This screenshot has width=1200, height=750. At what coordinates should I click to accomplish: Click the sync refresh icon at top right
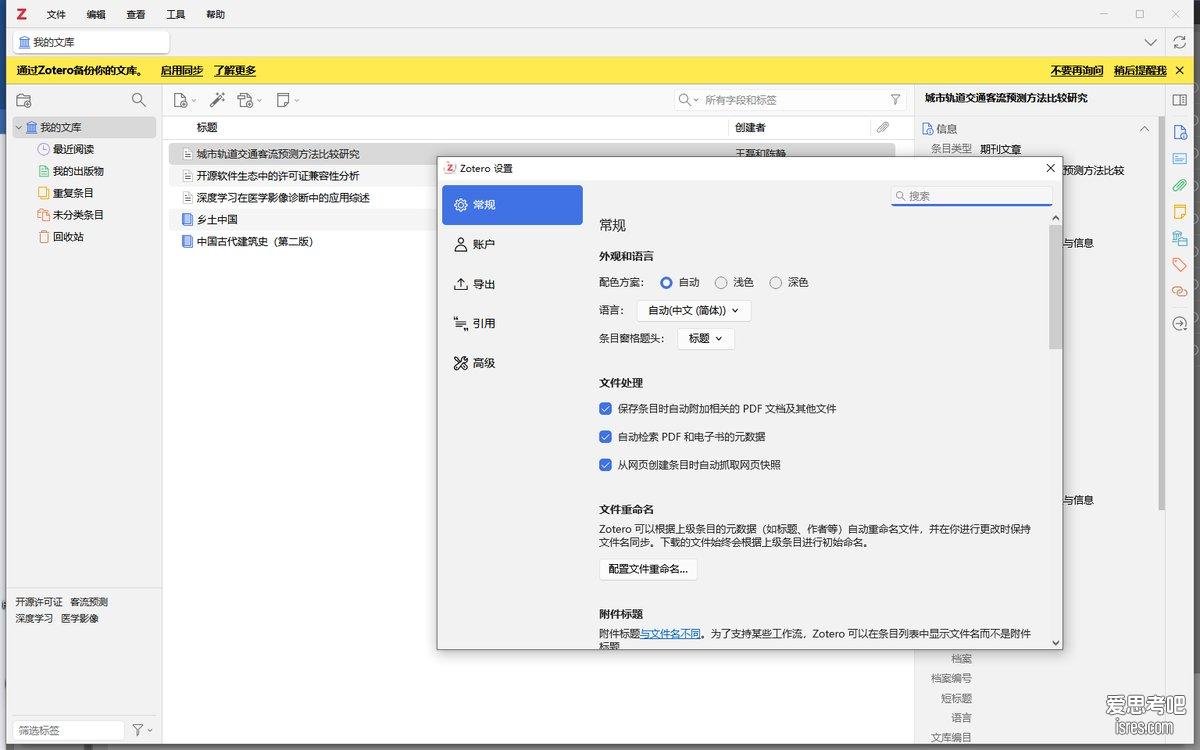[1180, 42]
